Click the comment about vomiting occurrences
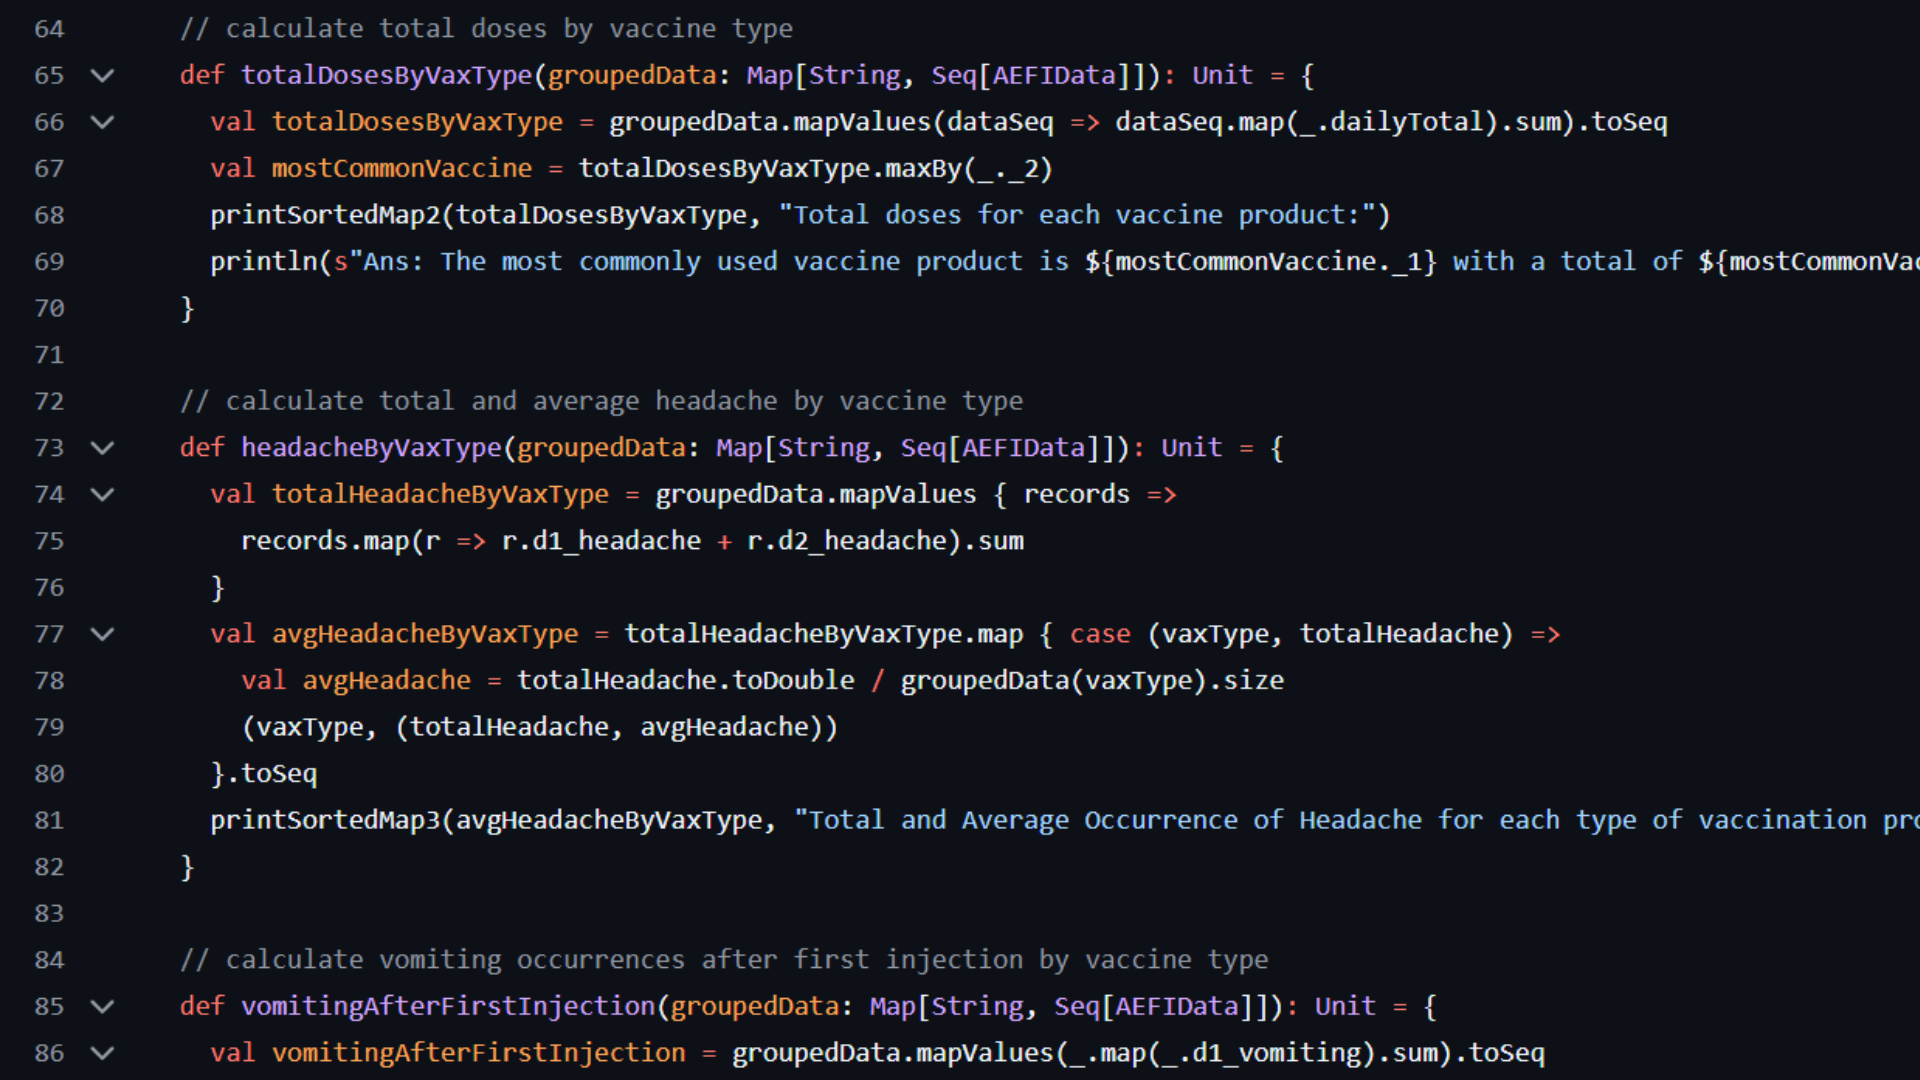 pyautogui.click(x=724, y=960)
